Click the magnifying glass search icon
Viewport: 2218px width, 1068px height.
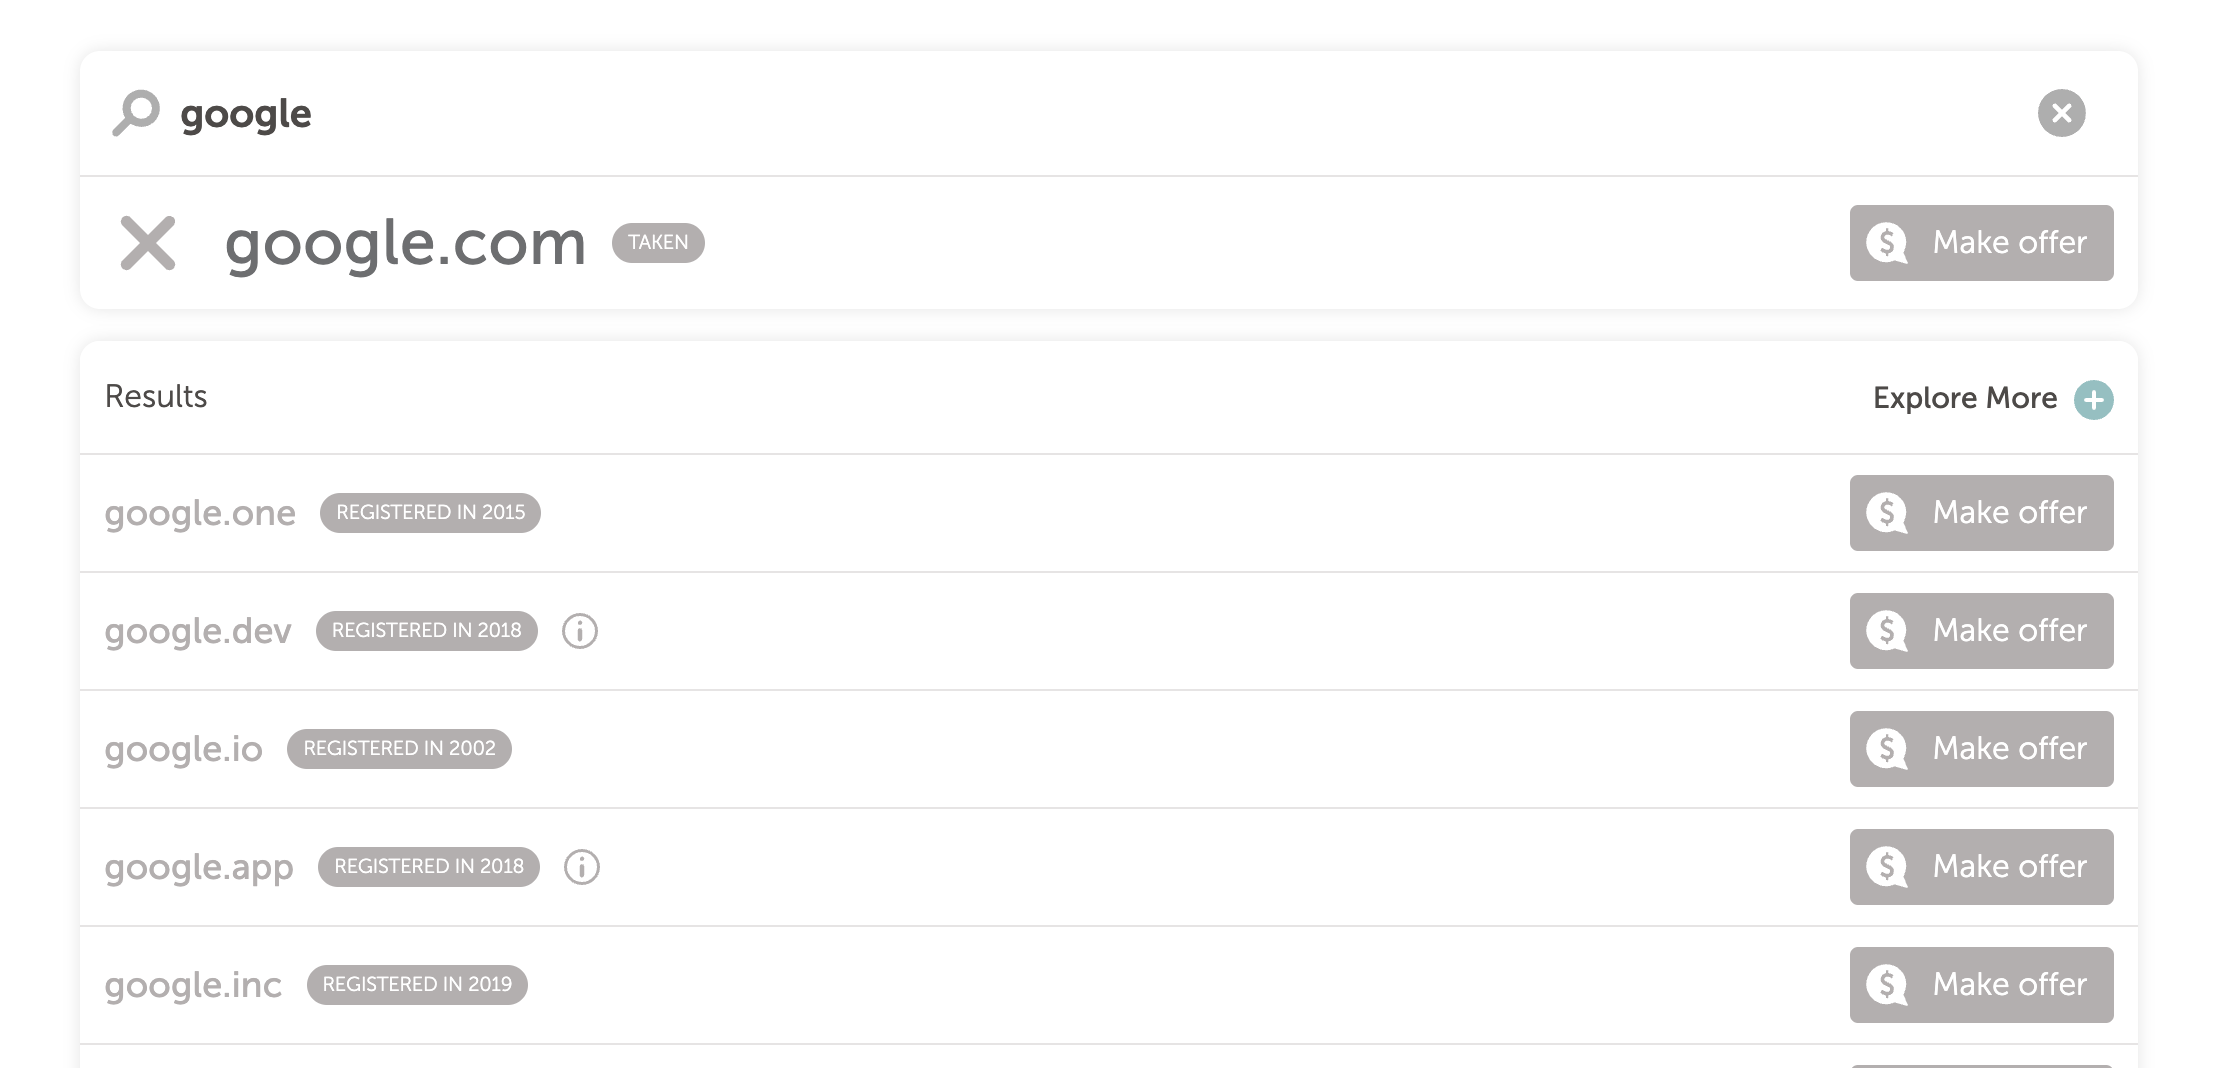pos(136,113)
